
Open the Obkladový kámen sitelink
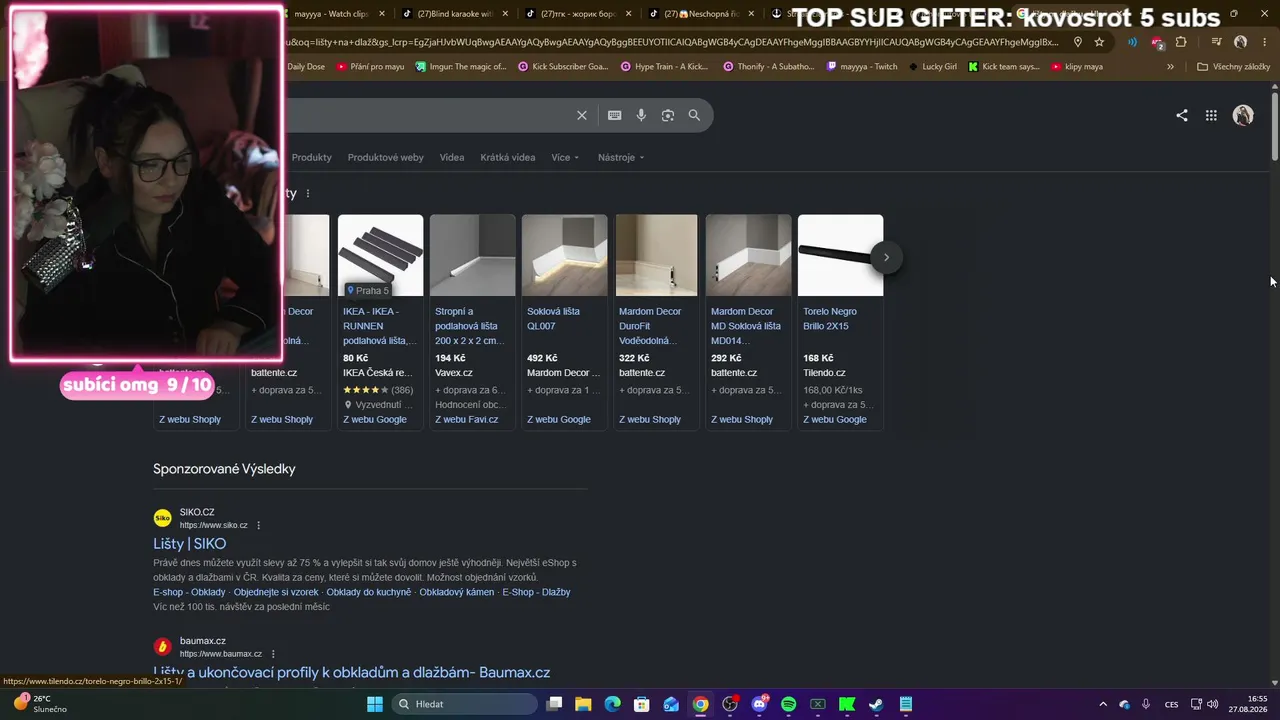[457, 592]
